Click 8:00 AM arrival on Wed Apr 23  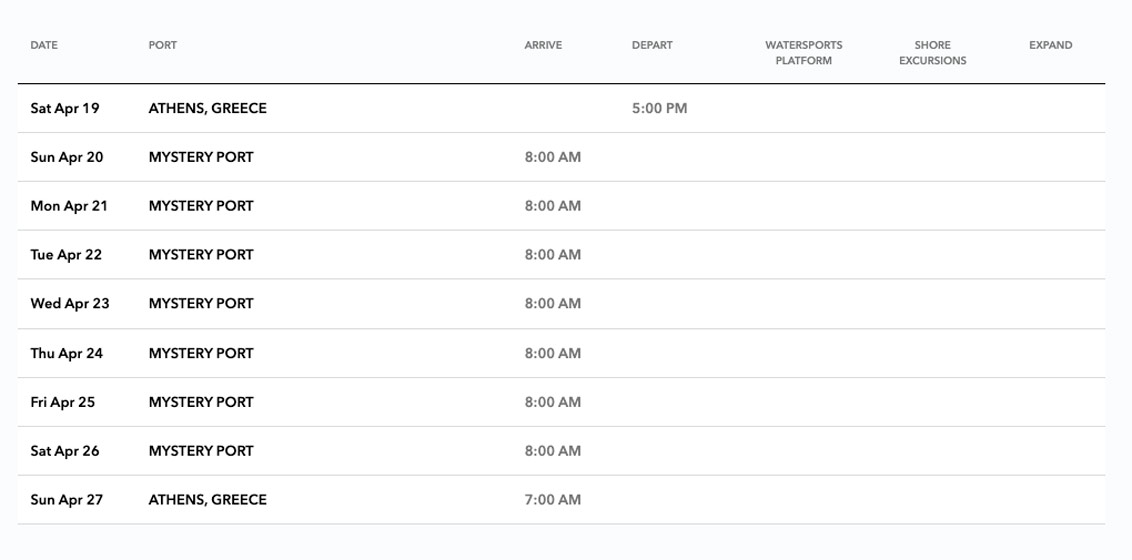552,303
